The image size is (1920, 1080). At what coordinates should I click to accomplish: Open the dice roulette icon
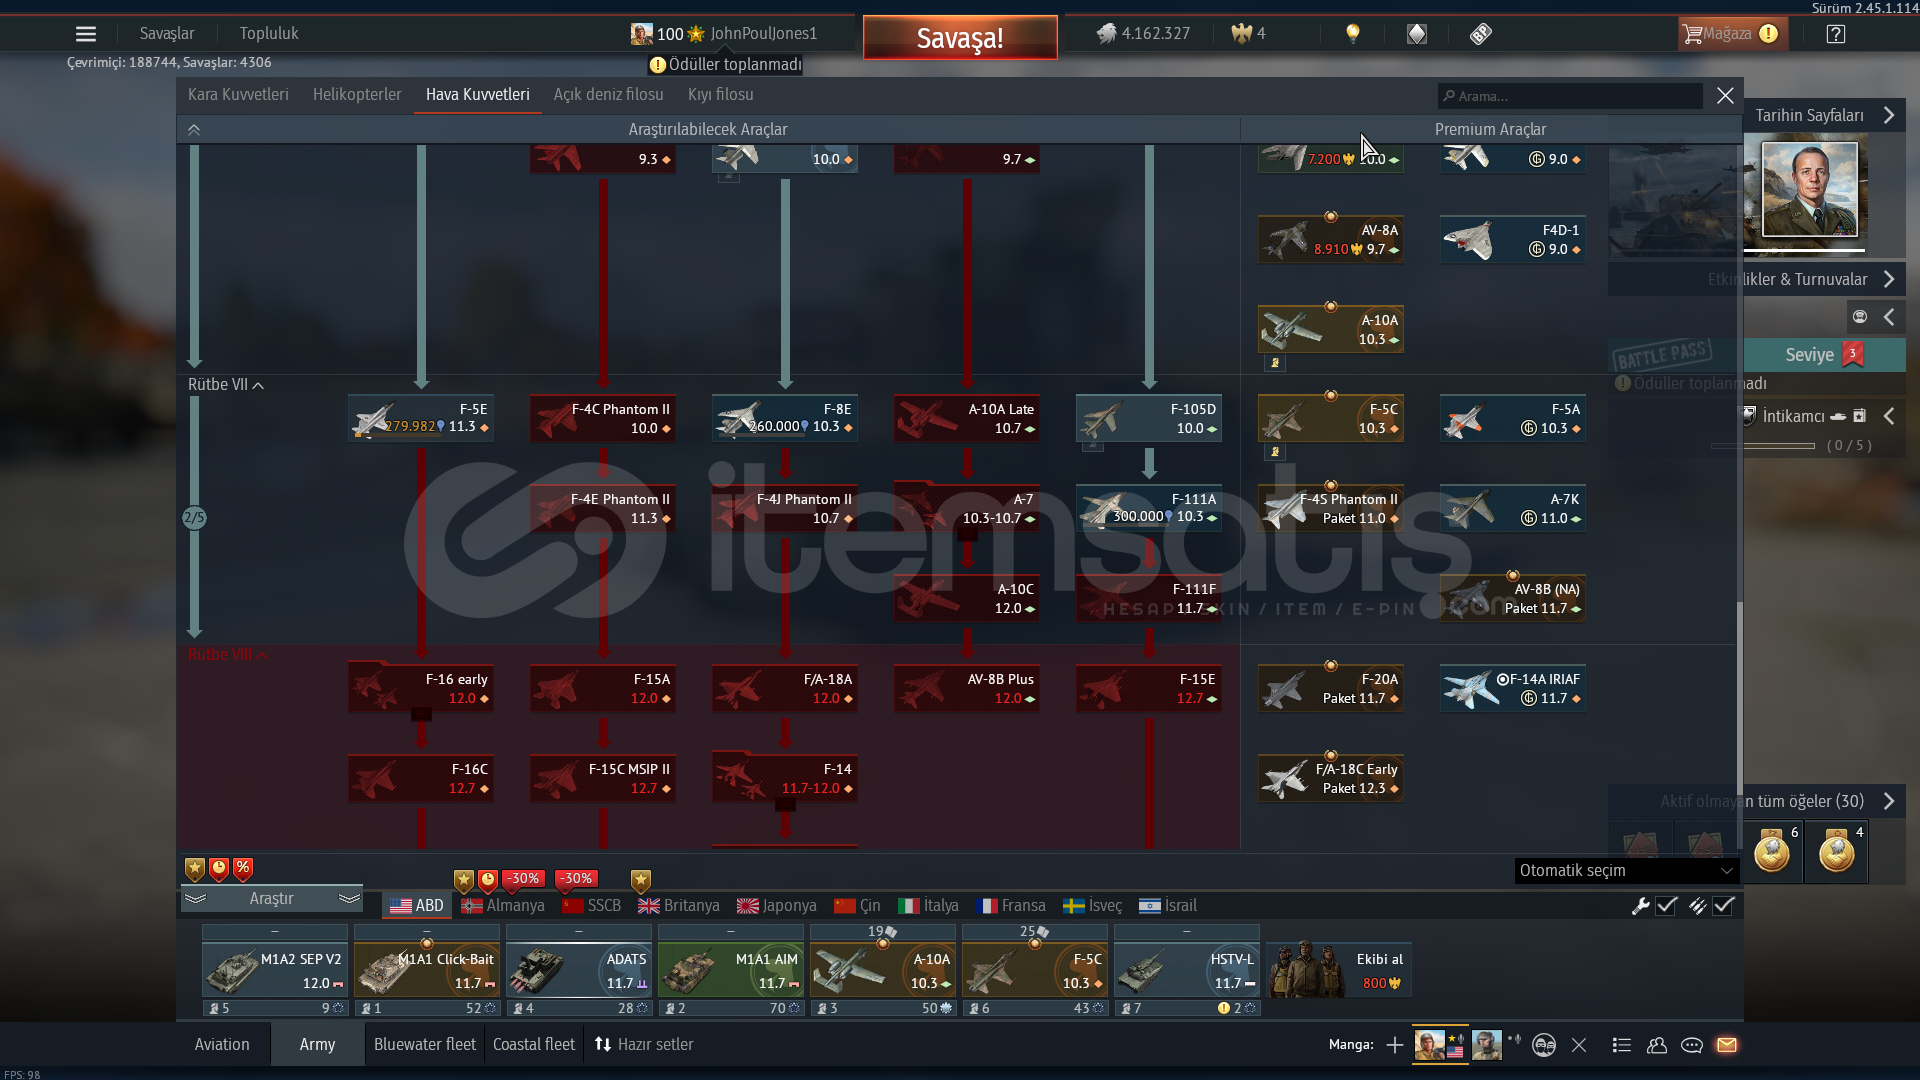[x=1481, y=34]
